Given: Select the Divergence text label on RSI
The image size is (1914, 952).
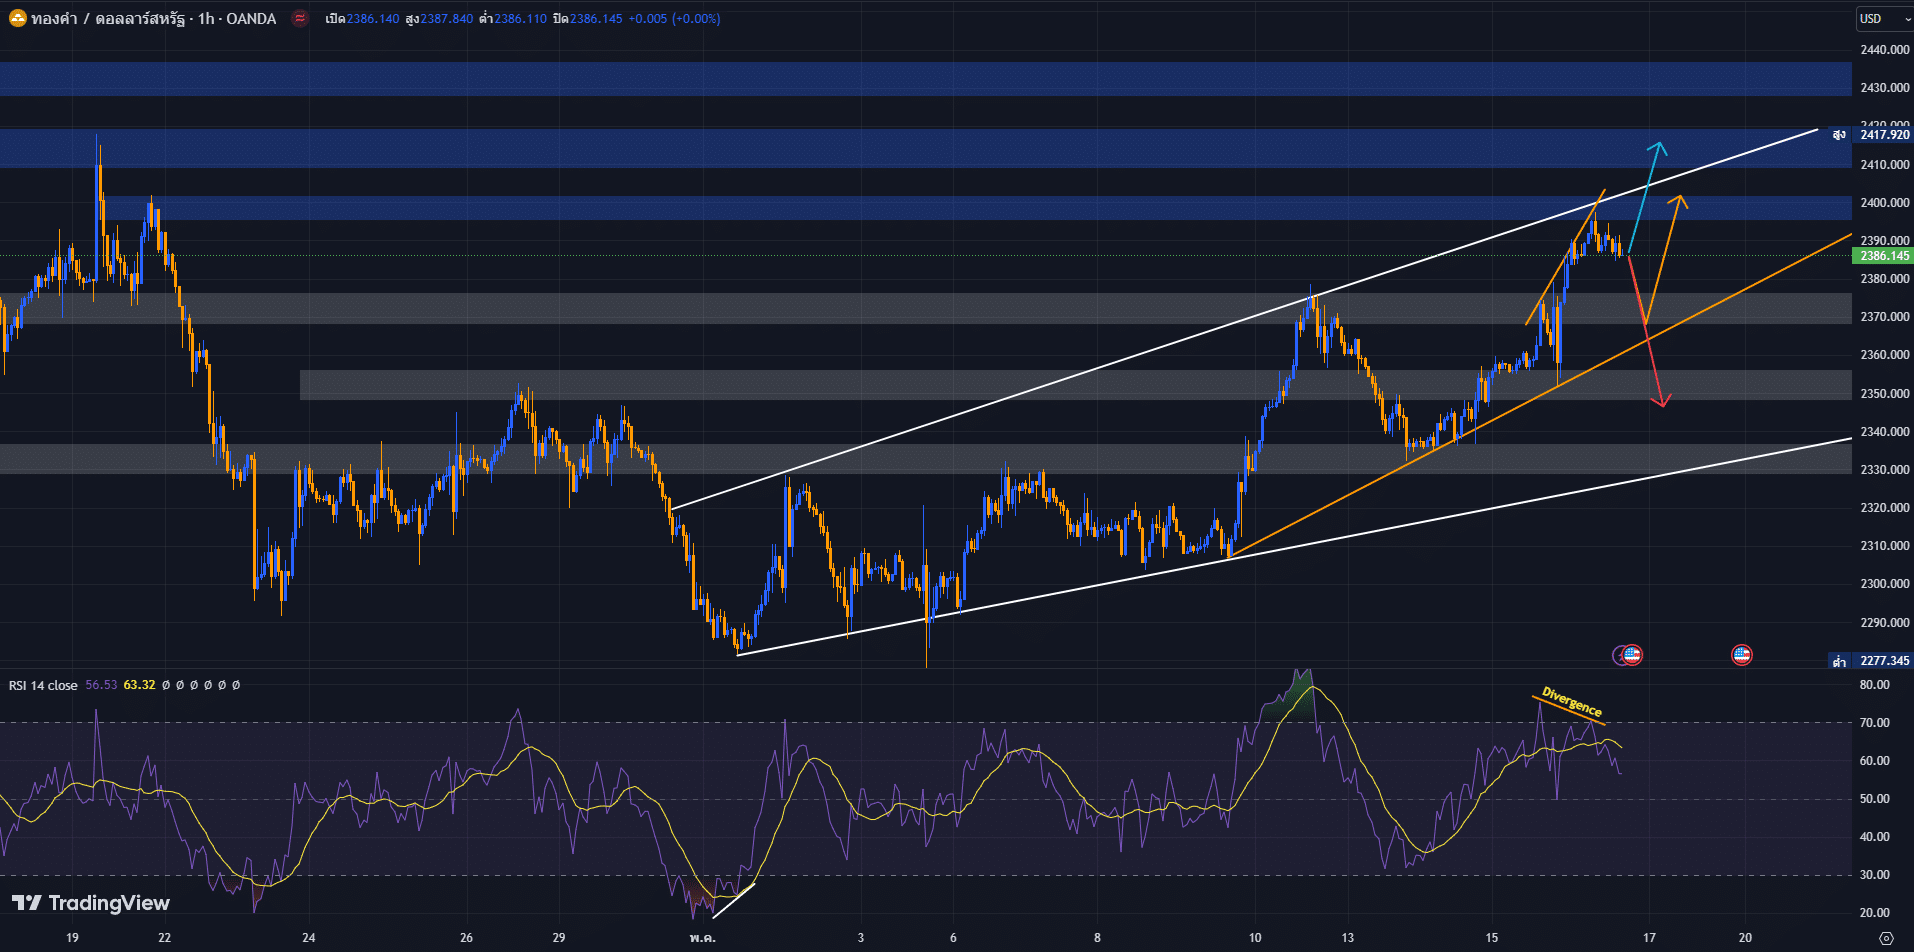Looking at the screenshot, I should coord(1572,701).
